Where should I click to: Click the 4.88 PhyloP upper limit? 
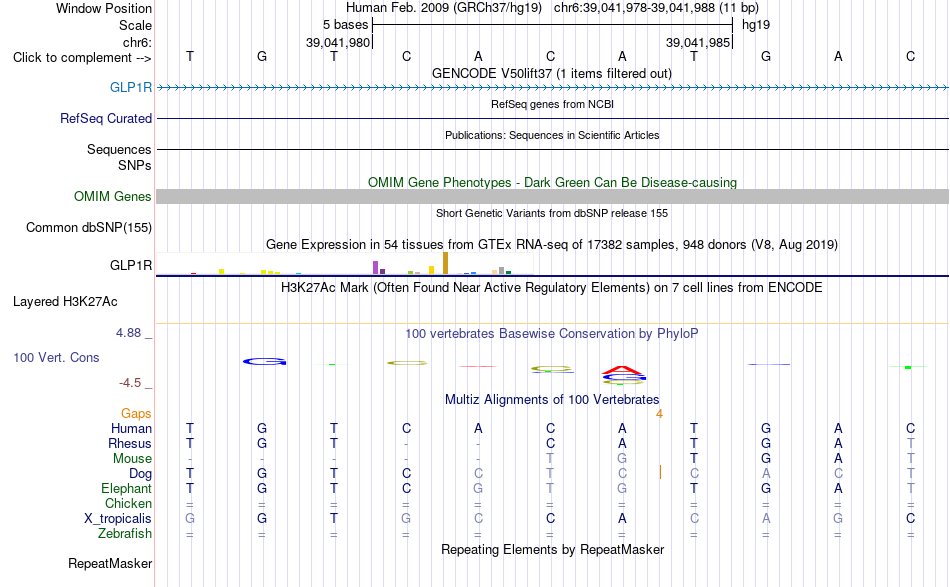[128, 333]
